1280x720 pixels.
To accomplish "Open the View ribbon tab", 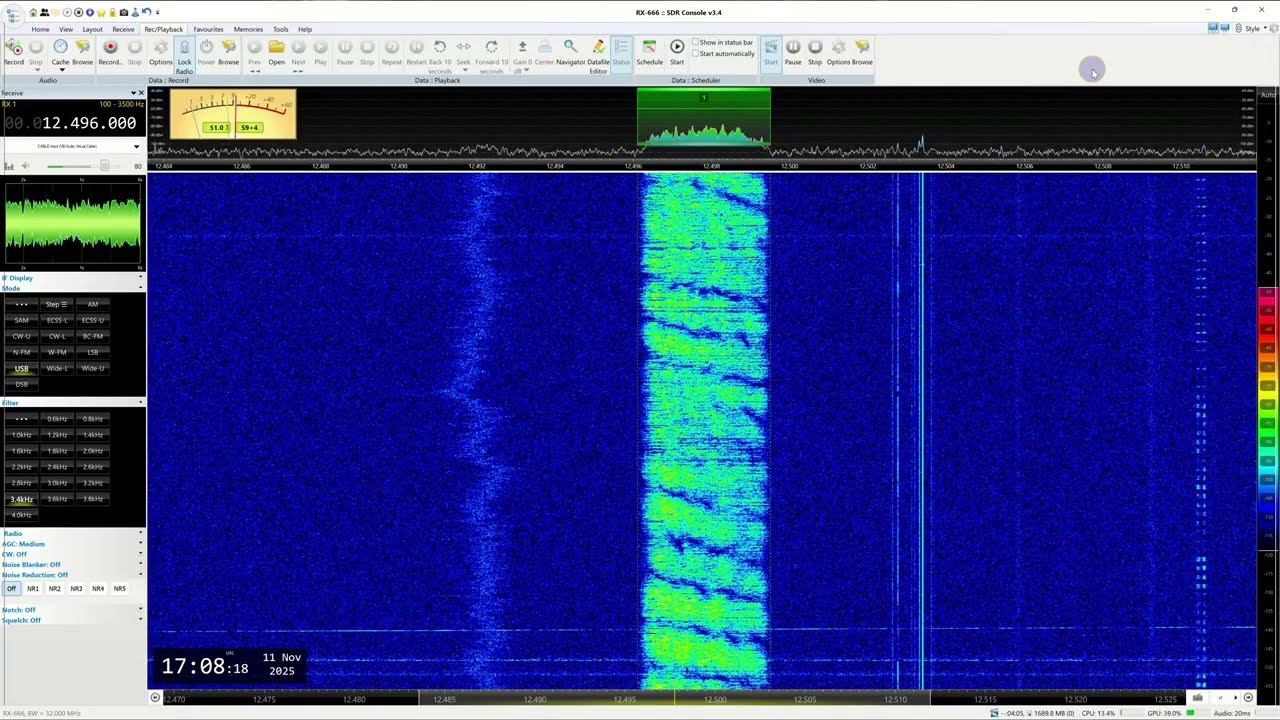I will (66, 29).
